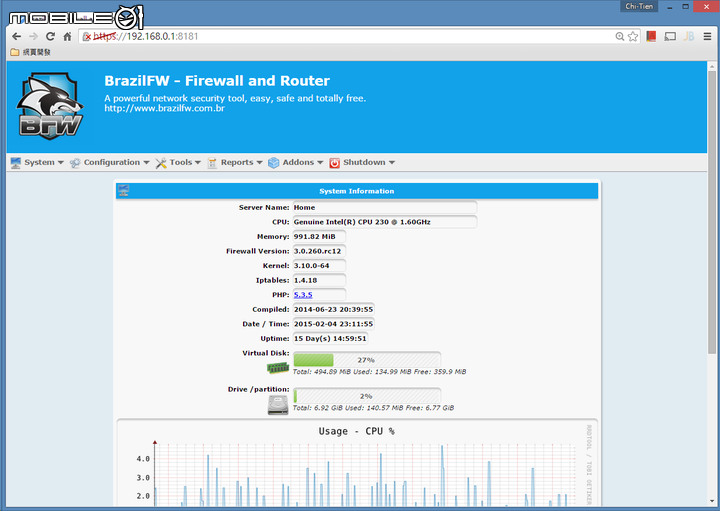Open the Reports menu
720x511 pixels.
click(x=235, y=163)
